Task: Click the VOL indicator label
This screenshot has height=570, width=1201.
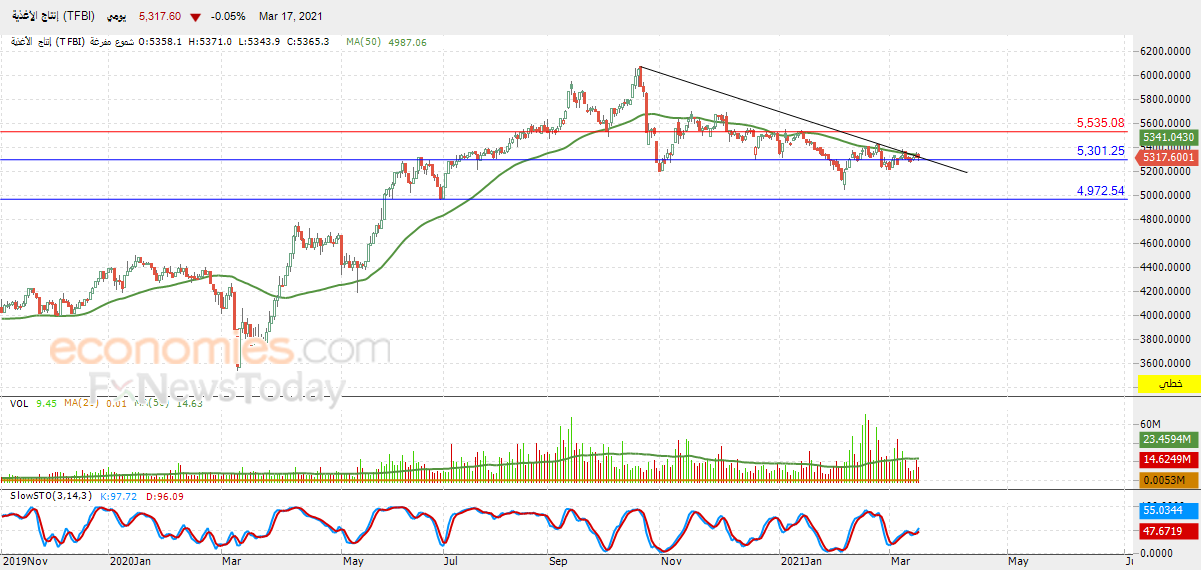Action: [19, 403]
